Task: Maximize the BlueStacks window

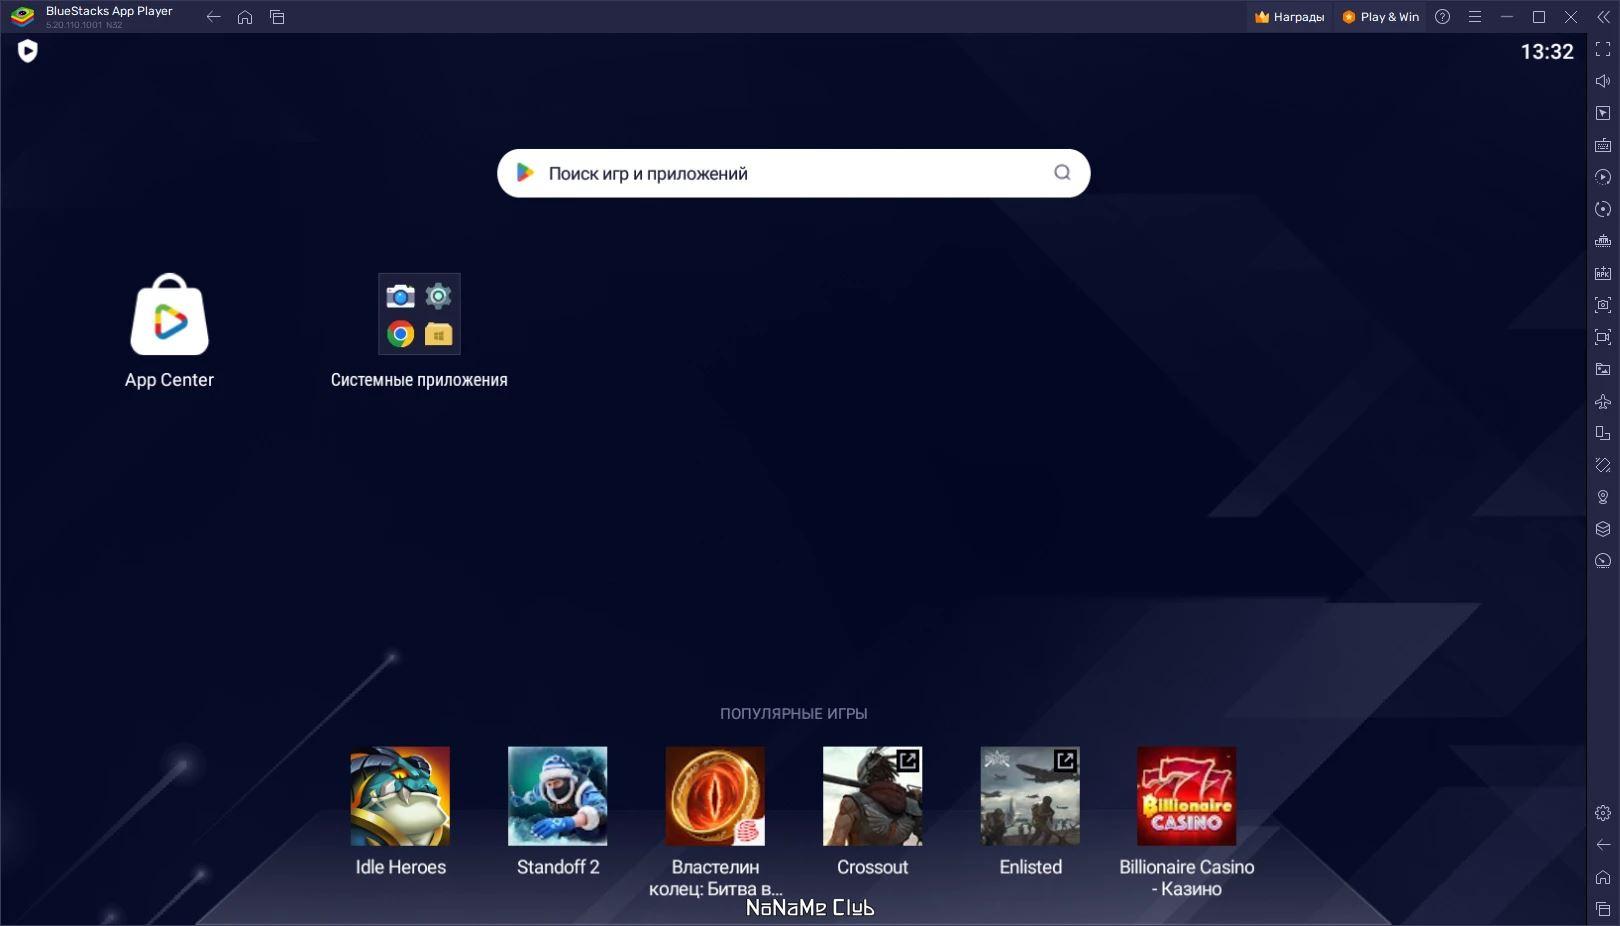Action: click(1539, 17)
